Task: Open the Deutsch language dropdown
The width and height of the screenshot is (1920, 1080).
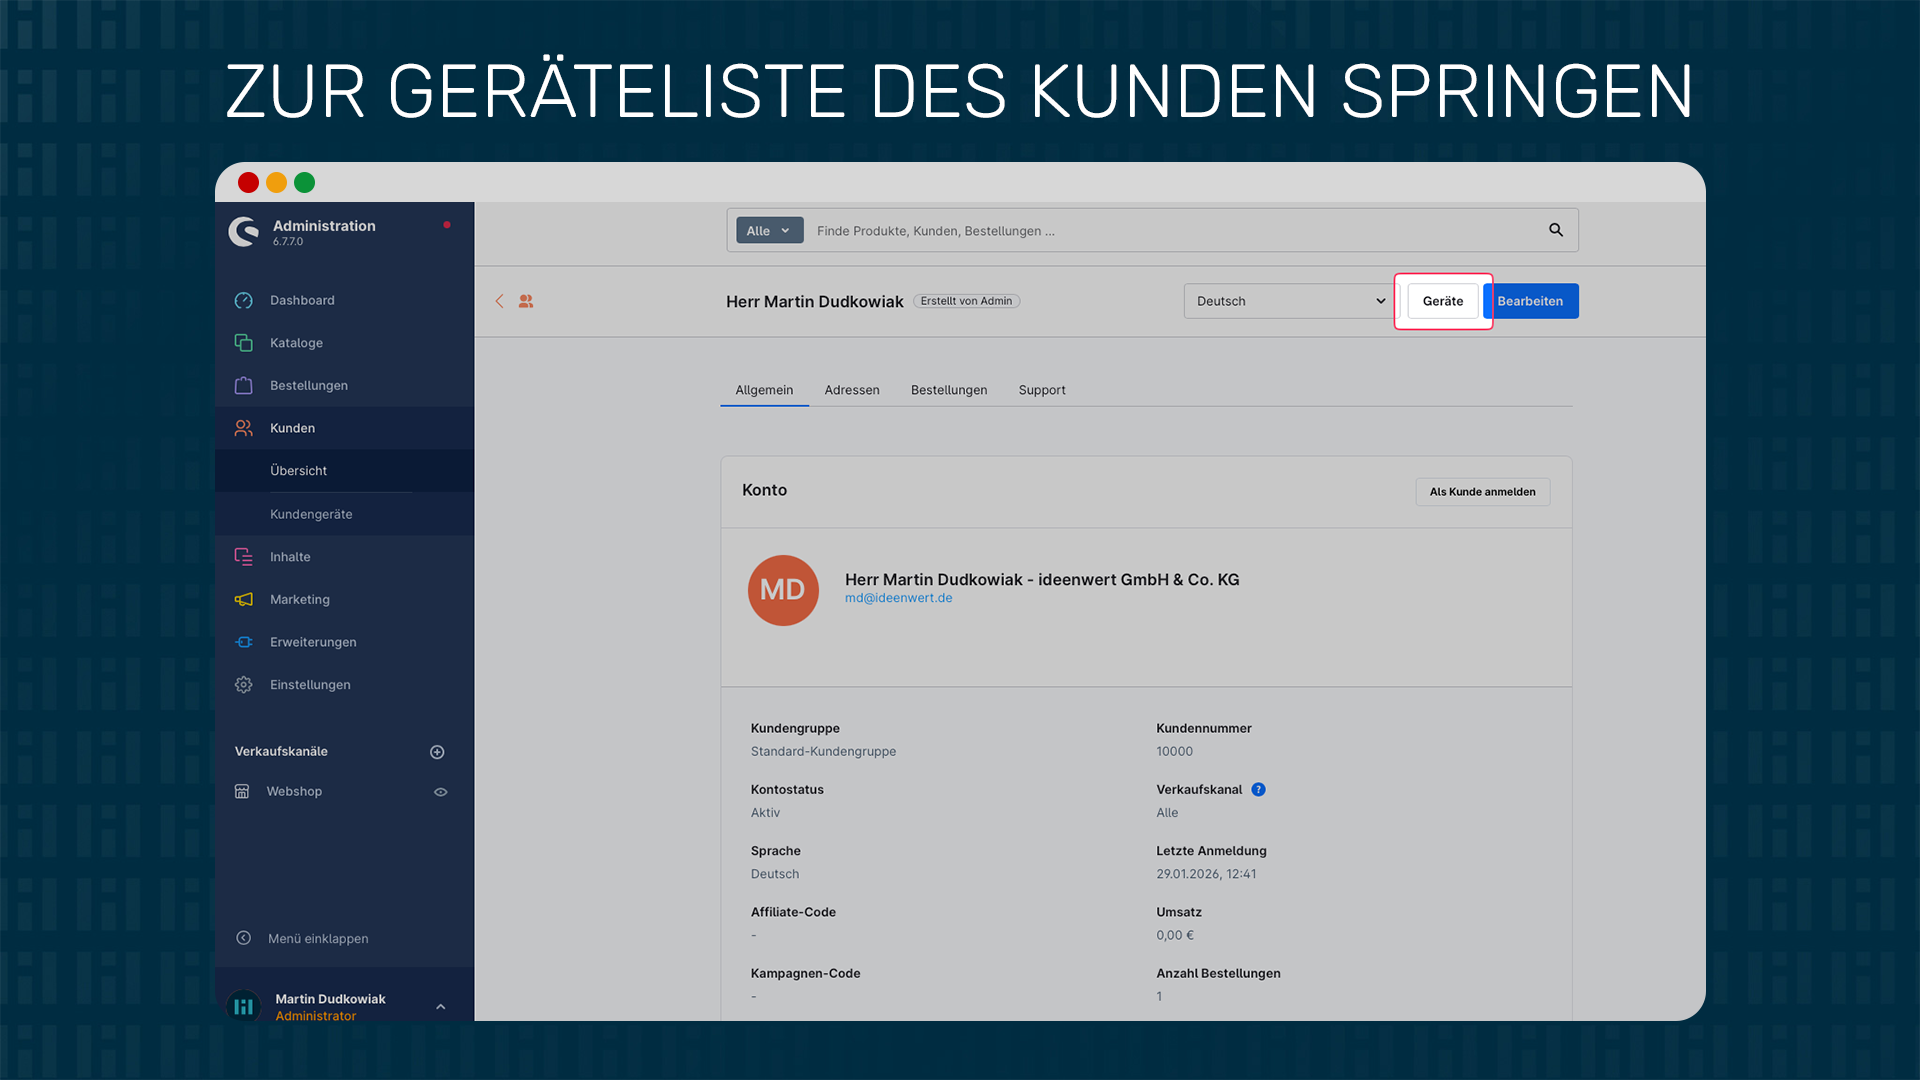Action: pyautogui.click(x=1289, y=301)
